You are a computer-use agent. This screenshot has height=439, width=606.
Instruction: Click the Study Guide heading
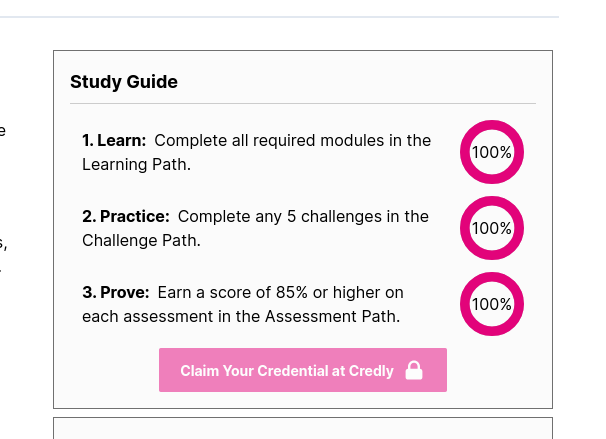point(124,82)
